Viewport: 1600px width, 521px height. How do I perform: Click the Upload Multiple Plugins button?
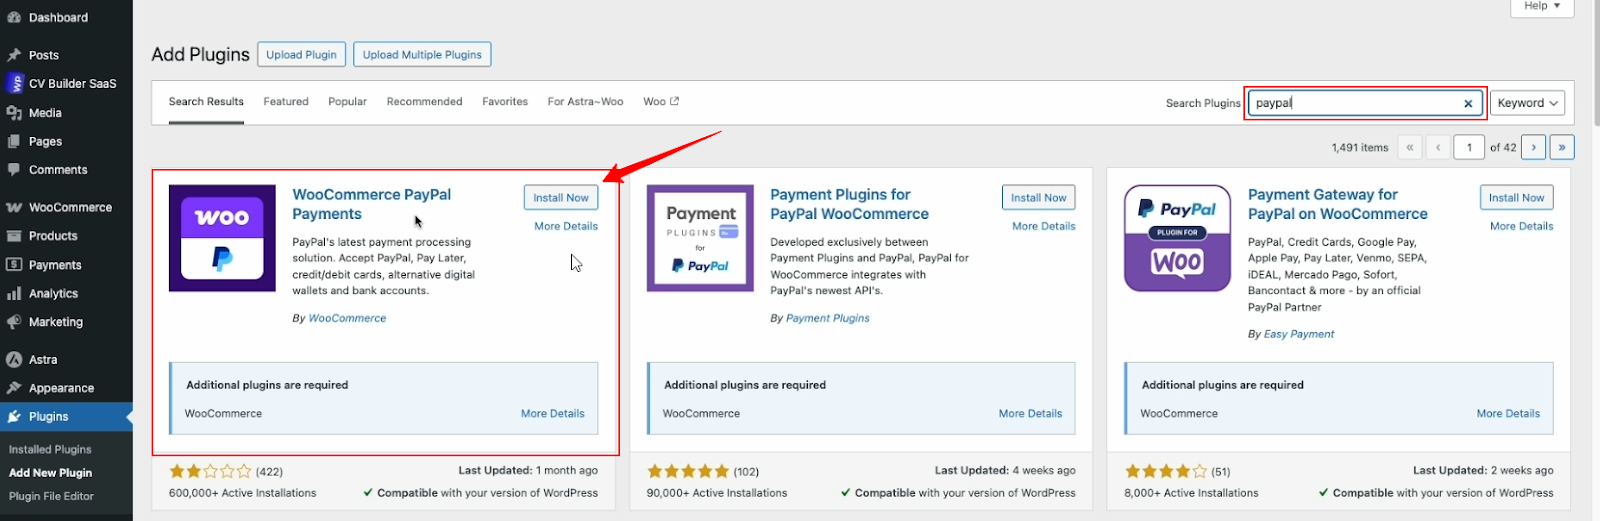422,54
